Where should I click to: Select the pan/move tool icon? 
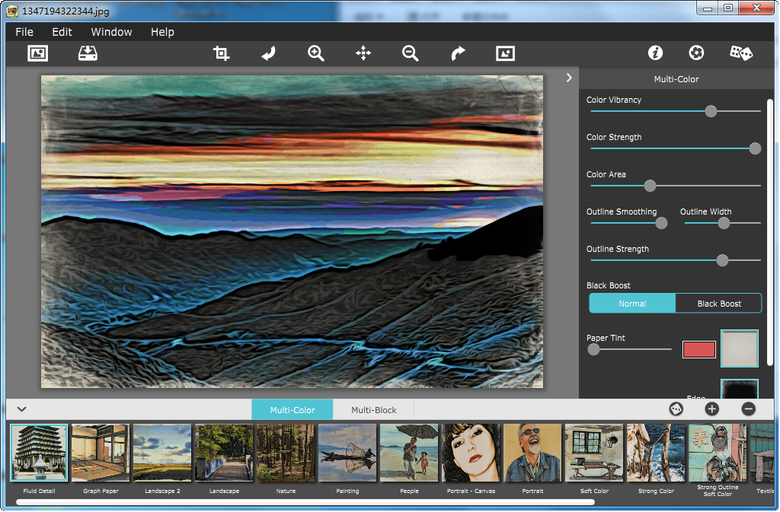(x=363, y=54)
